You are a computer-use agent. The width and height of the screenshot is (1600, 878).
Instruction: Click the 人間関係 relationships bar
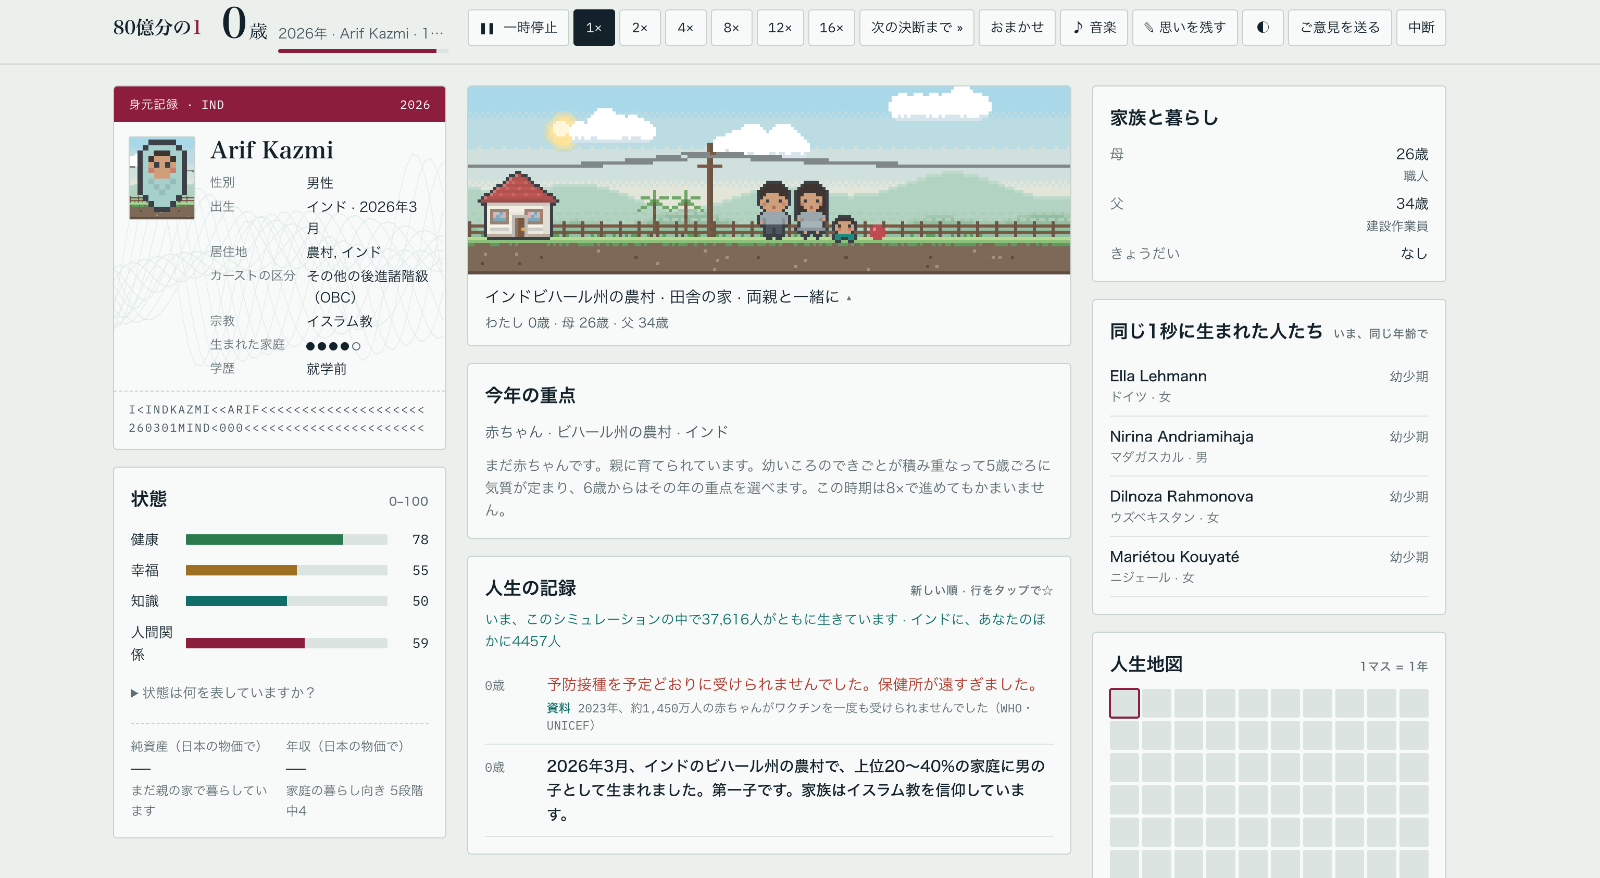[287, 643]
